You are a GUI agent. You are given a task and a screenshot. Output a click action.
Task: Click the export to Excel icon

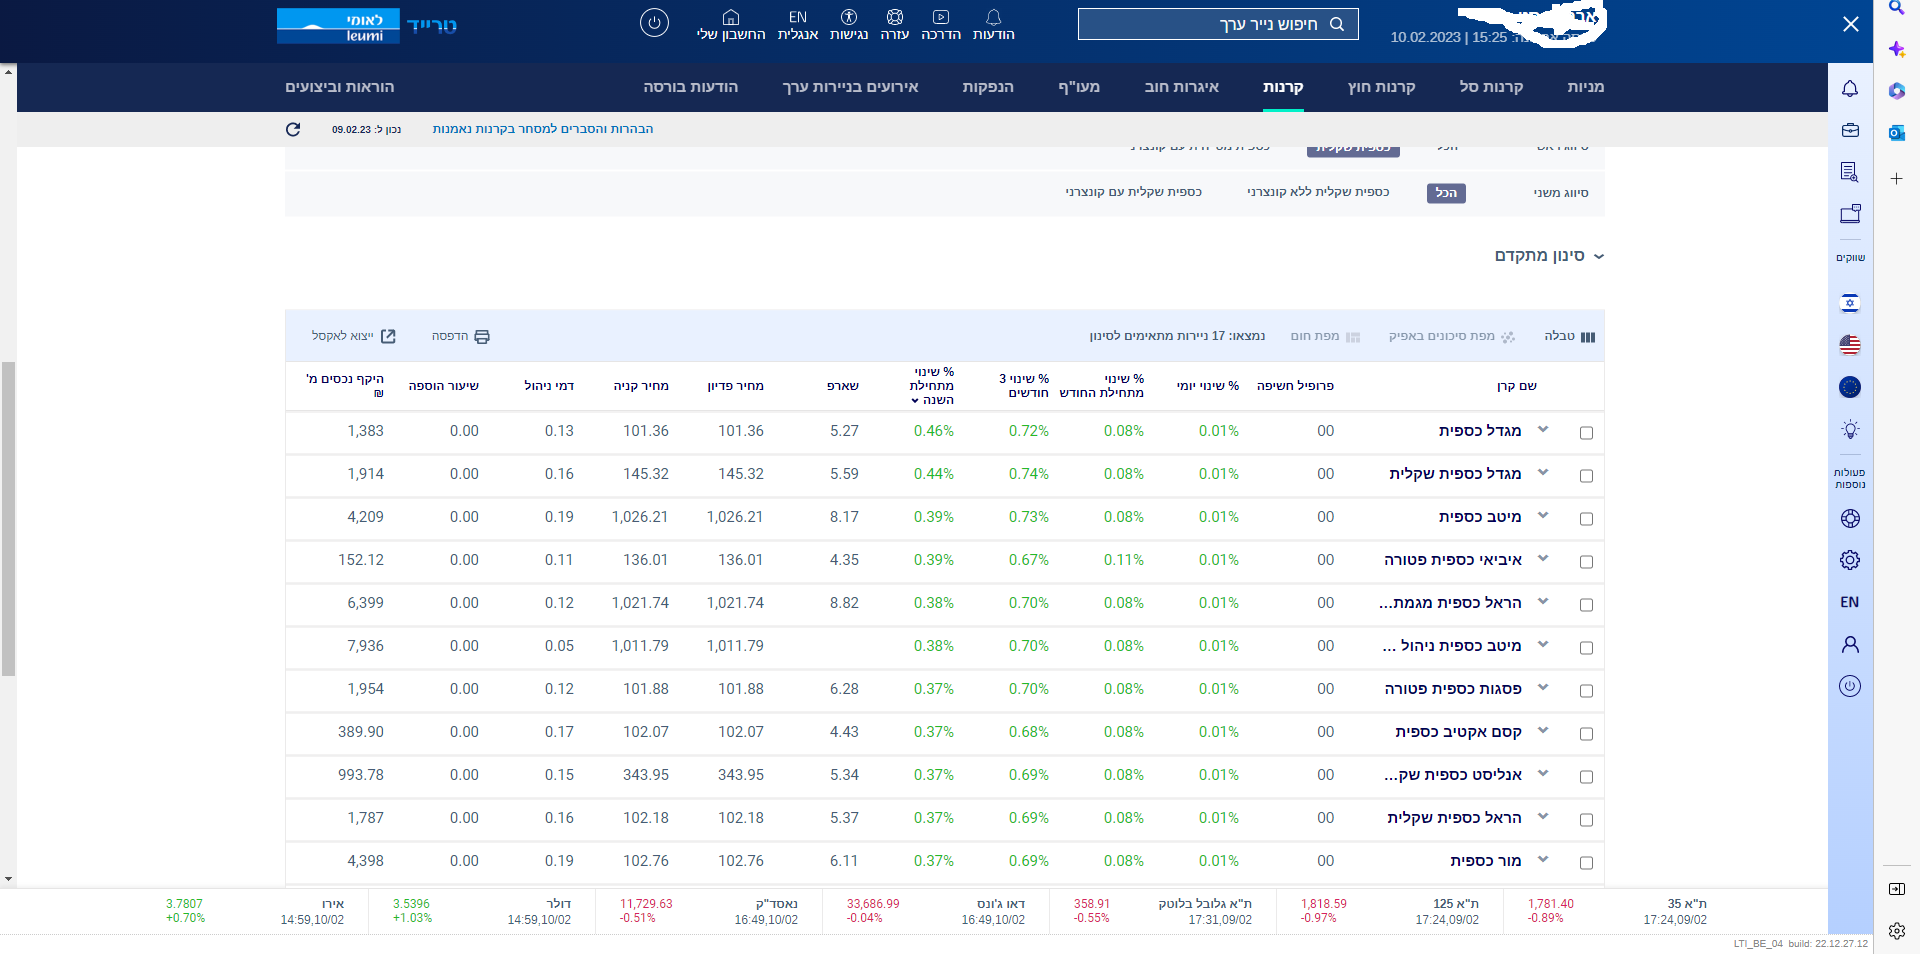pos(388,336)
